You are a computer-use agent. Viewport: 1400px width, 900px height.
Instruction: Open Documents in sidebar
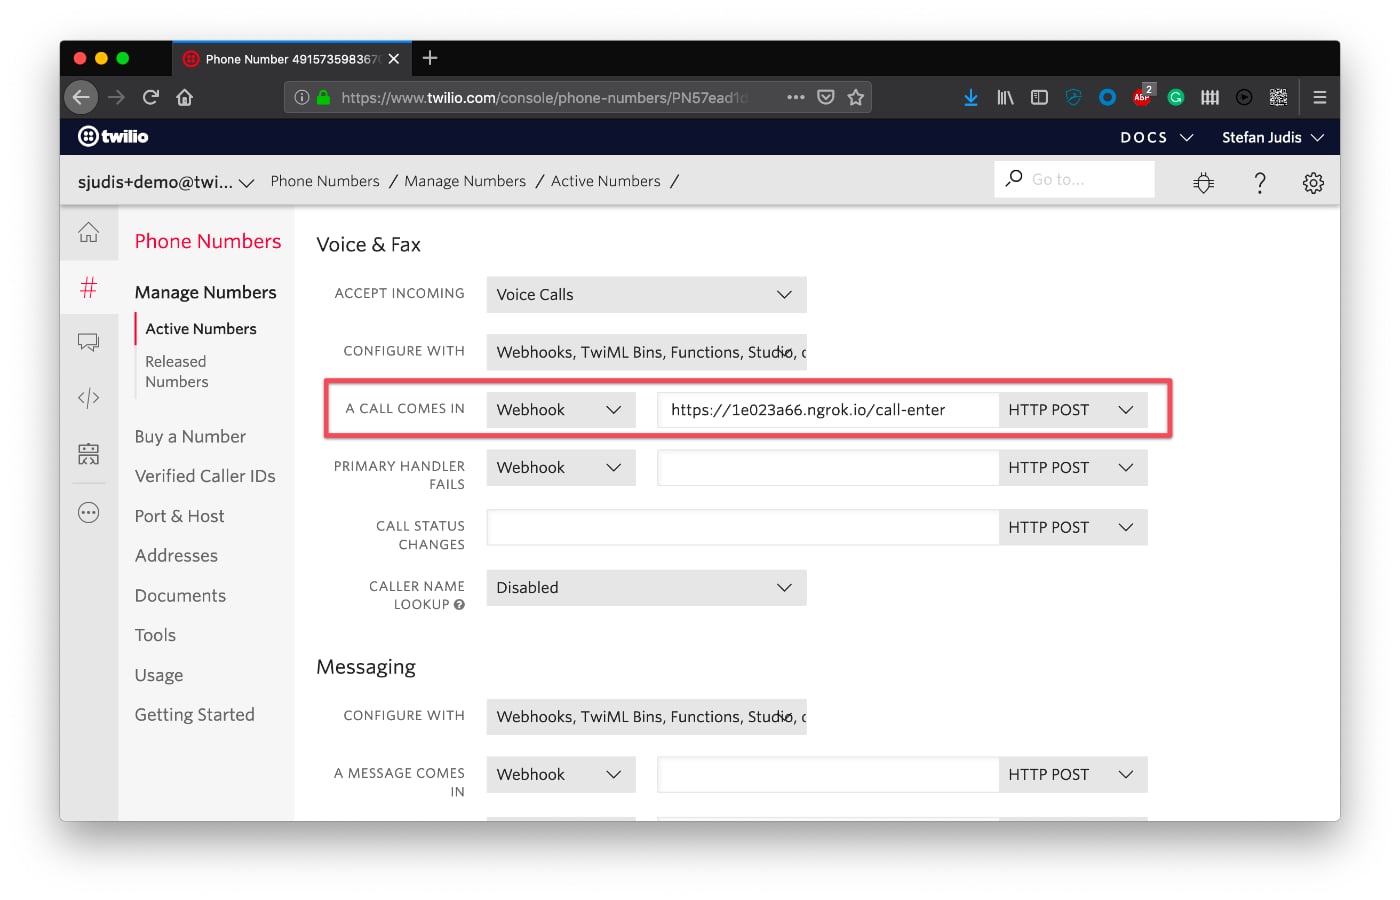pyautogui.click(x=180, y=595)
